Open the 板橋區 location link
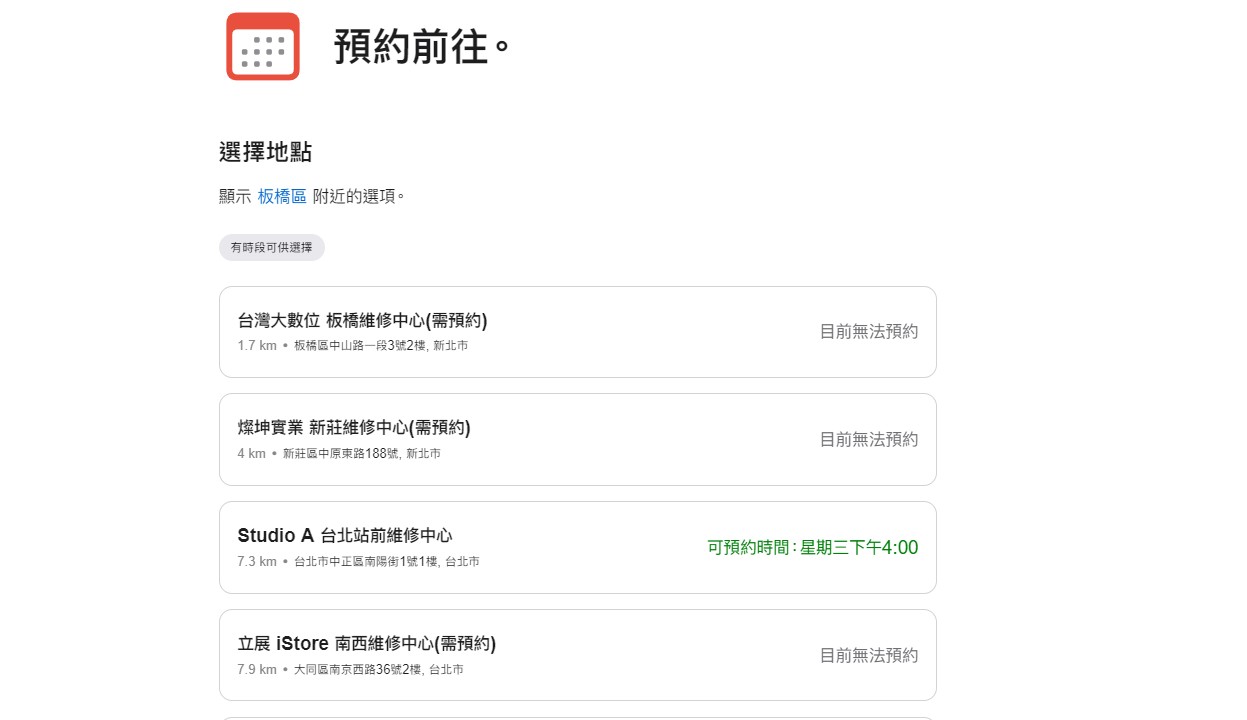 282,196
